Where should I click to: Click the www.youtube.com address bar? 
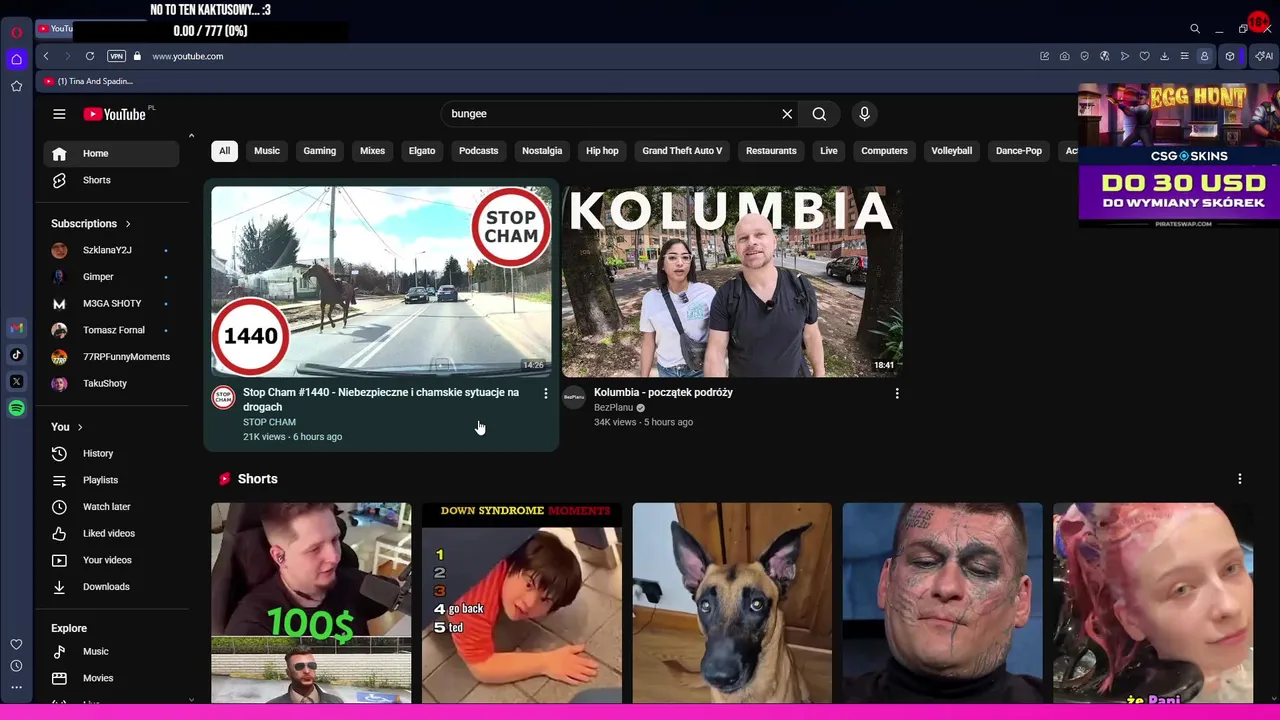[188, 56]
